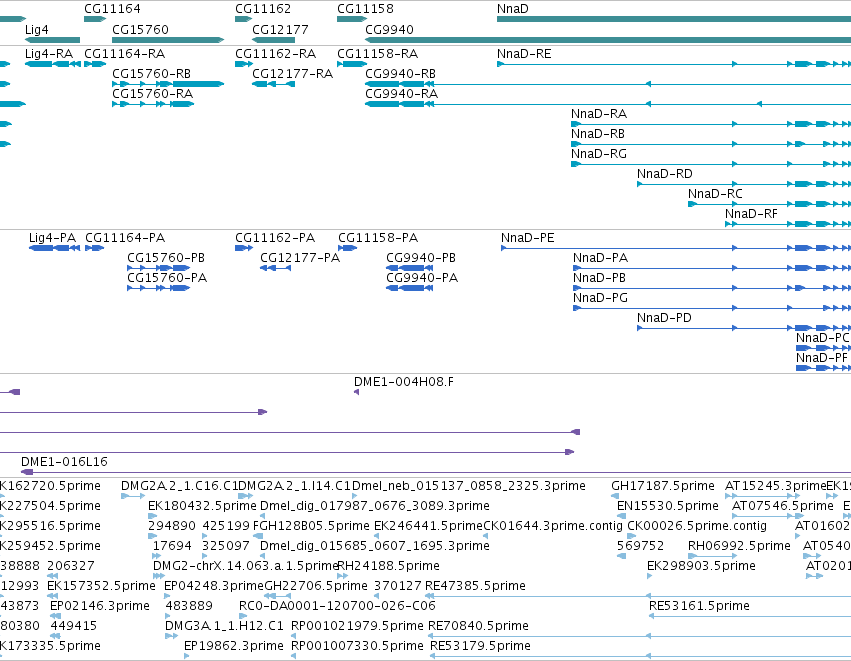
Task: Select EST RH06992.5prime
Action: point(712,556)
